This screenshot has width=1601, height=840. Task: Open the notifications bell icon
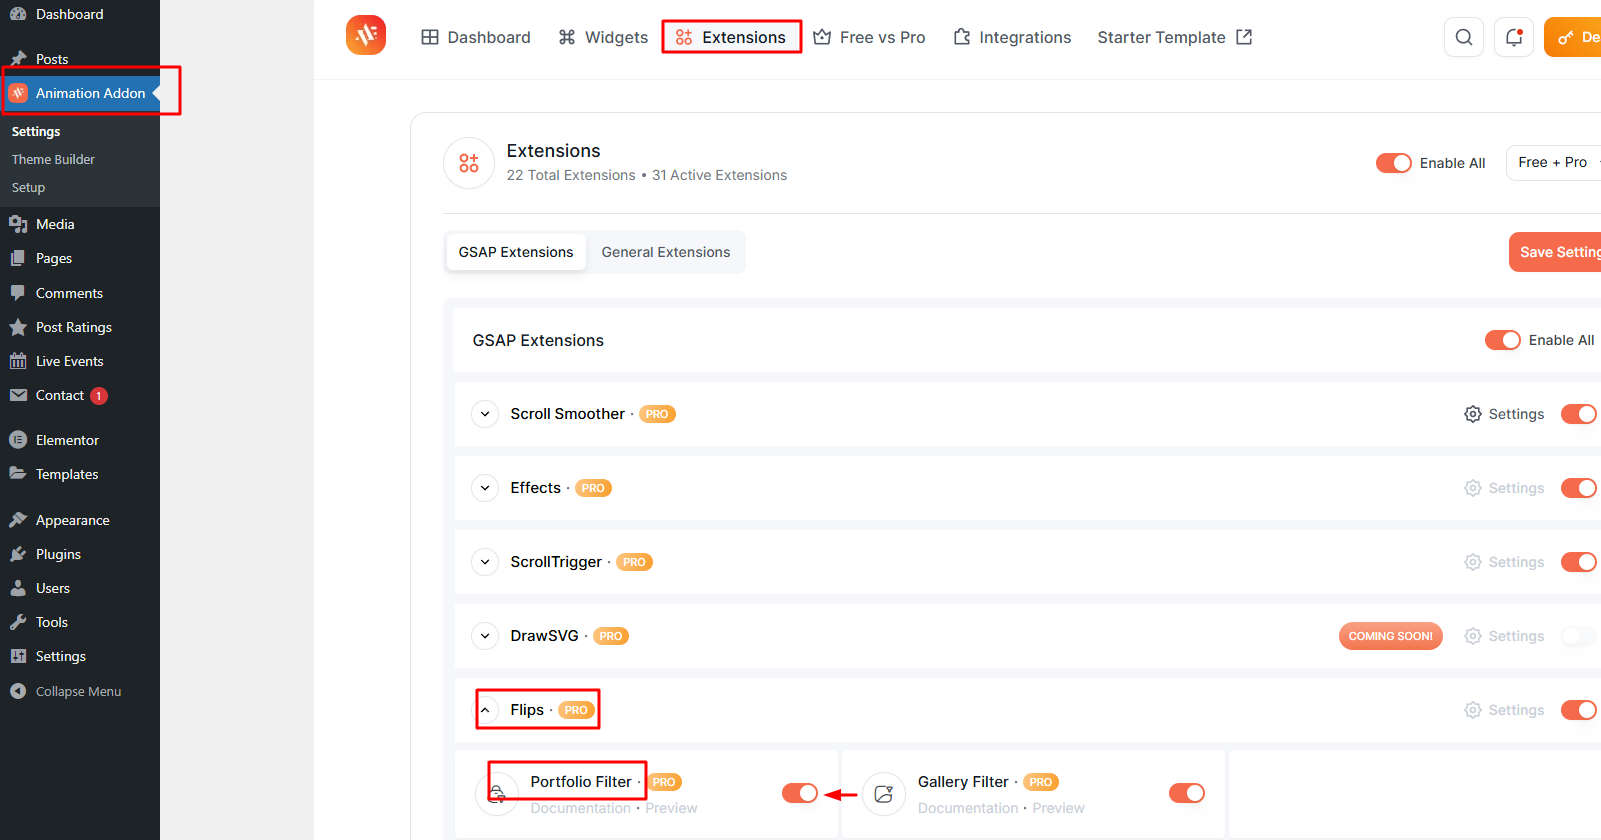(1514, 37)
